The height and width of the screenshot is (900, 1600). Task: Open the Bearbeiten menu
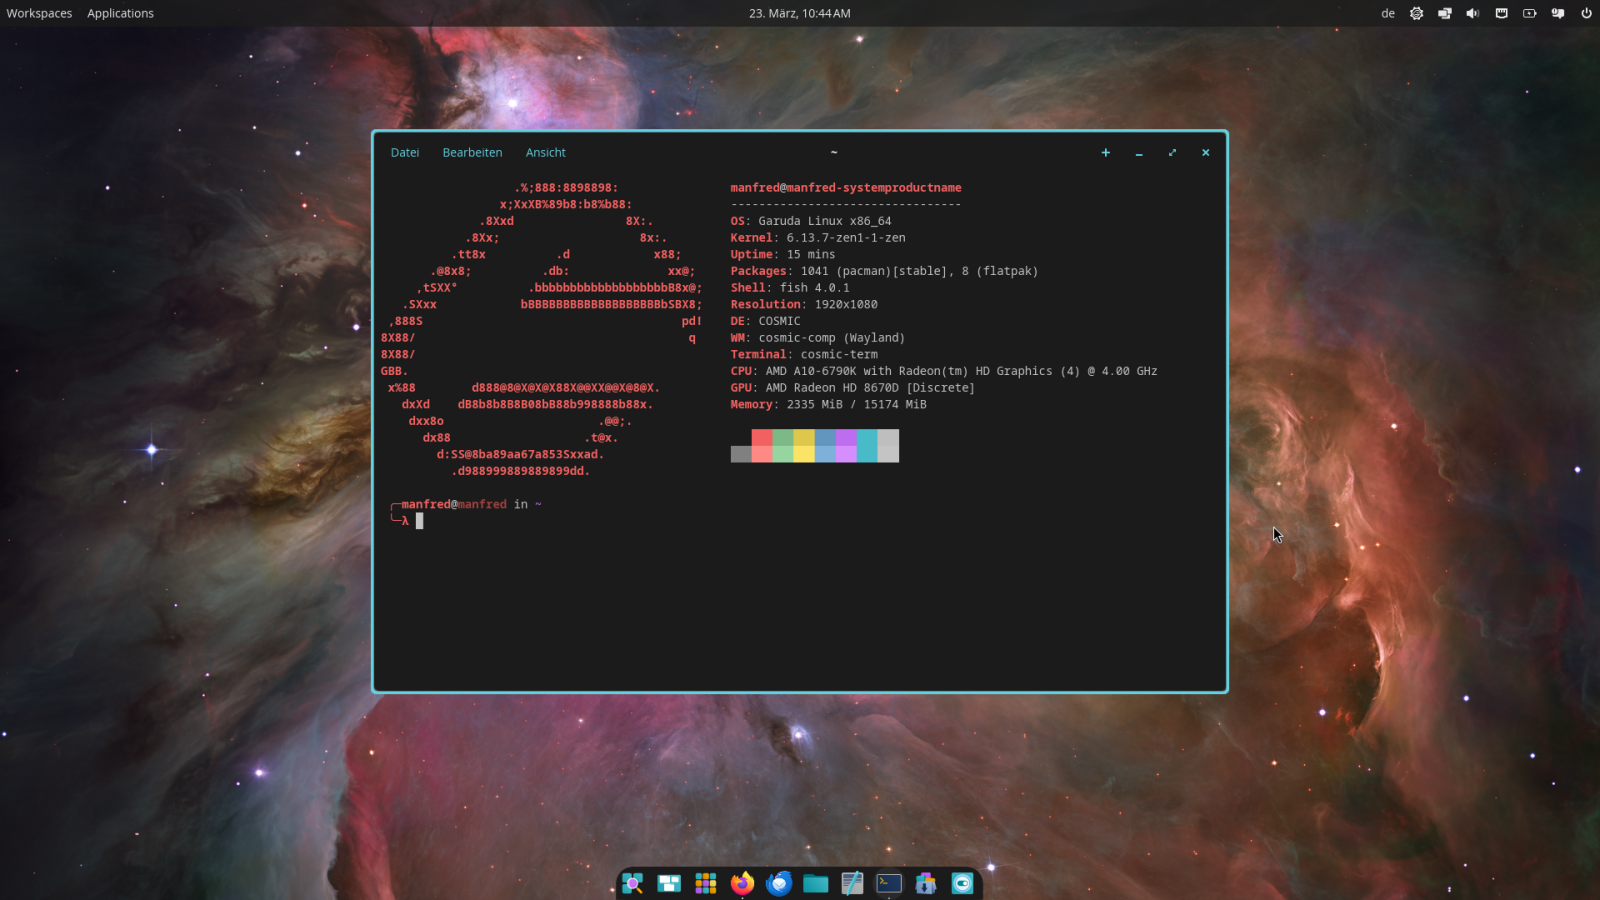pos(472,153)
